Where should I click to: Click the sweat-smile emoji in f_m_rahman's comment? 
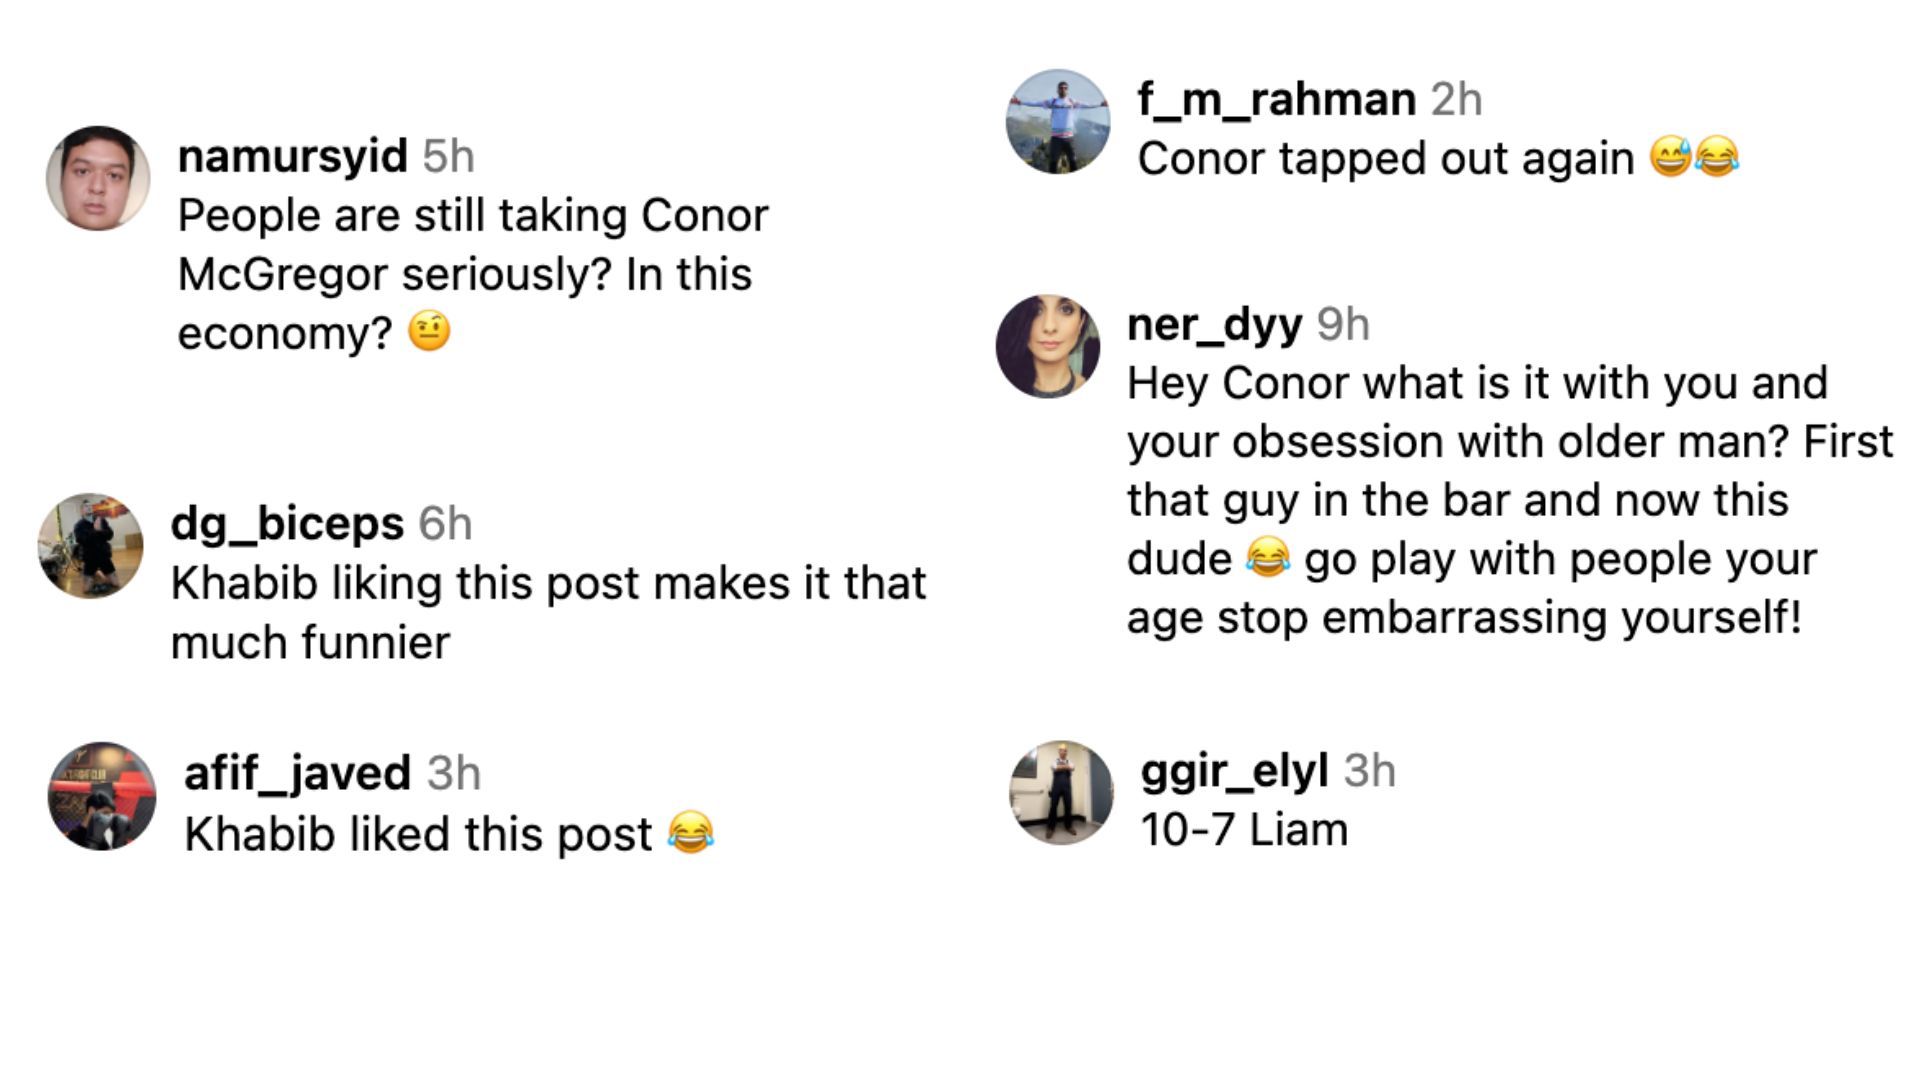click(x=1670, y=158)
